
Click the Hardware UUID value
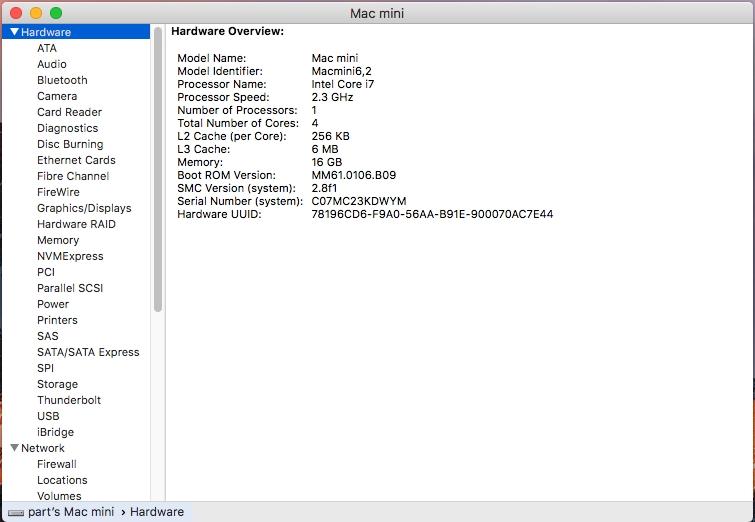432,214
